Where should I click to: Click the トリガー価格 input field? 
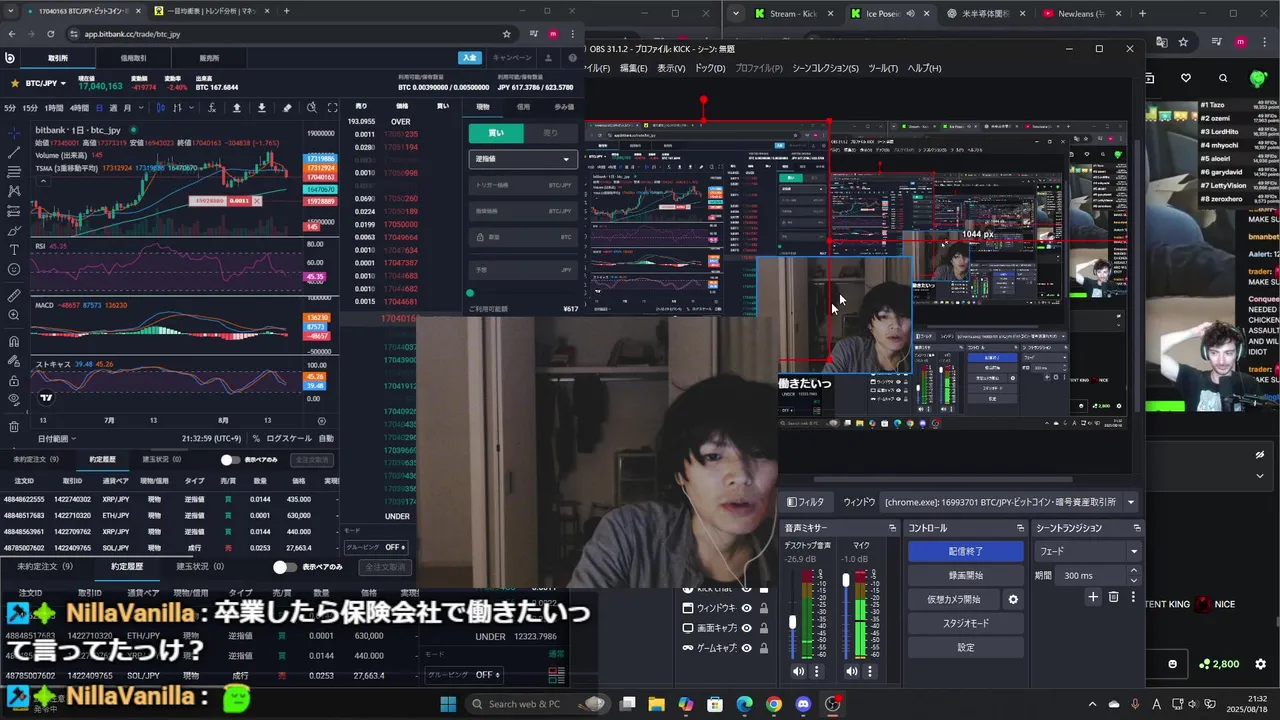(523, 185)
